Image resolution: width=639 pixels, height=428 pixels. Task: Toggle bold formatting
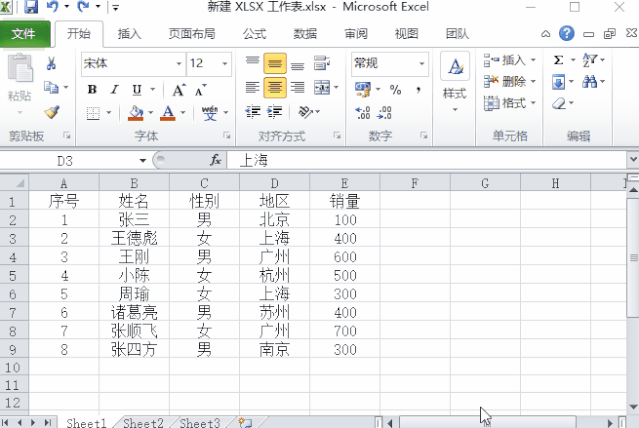coord(93,89)
